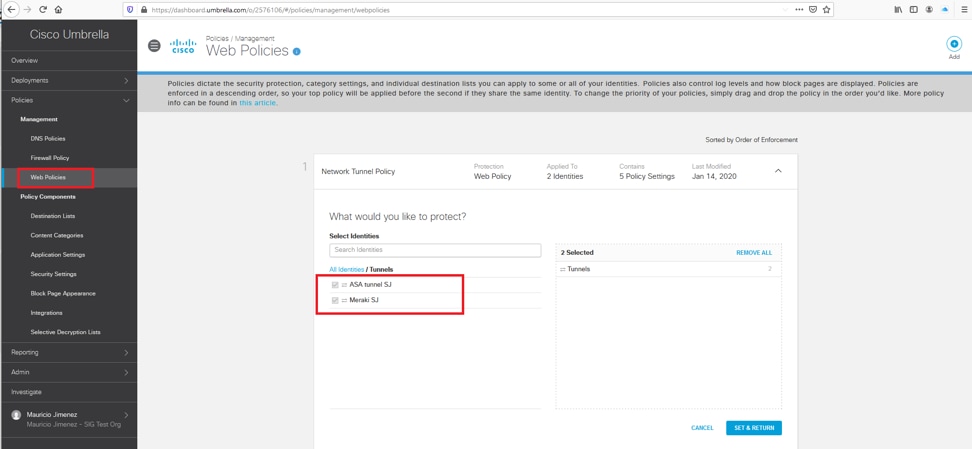Toggle the ASA tunnel SJ checkbox
The width and height of the screenshot is (972, 449).
point(335,285)
